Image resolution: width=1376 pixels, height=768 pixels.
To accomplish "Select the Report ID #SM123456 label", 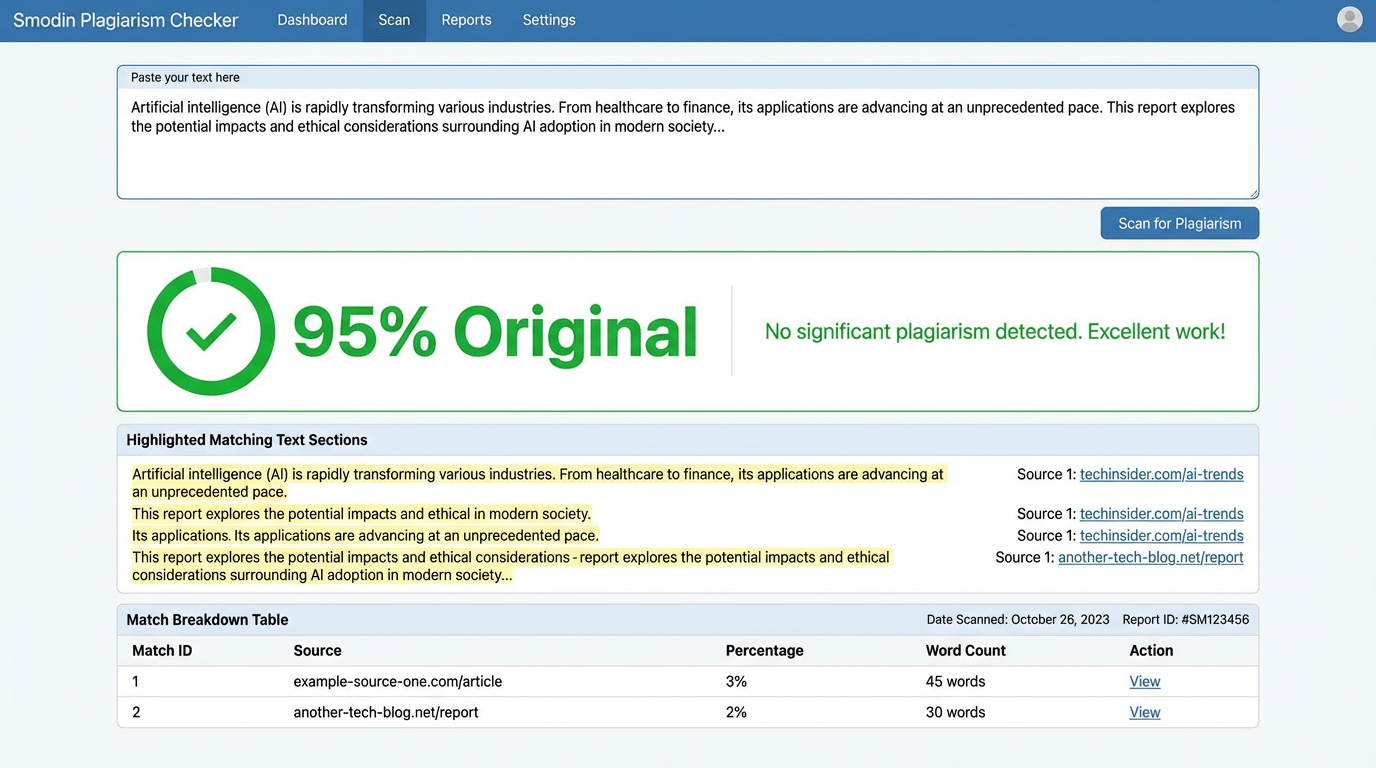I will tap(1185, 620).
